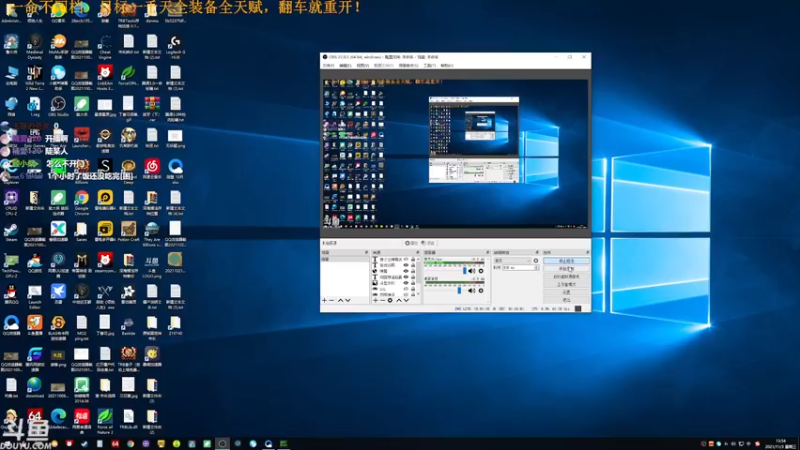Viewport: 800px width, 450px height.
Task: Open the scene transition type dropdown
Action: coord(513,260)
